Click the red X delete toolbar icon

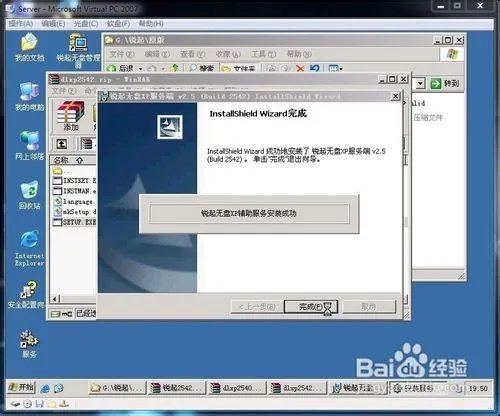[300, 68]
